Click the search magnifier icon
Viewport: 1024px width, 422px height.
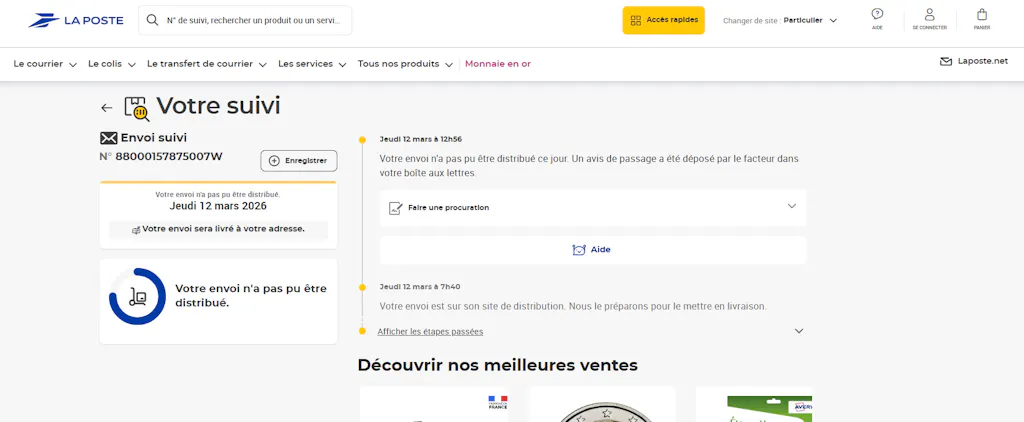click(153, 20)
